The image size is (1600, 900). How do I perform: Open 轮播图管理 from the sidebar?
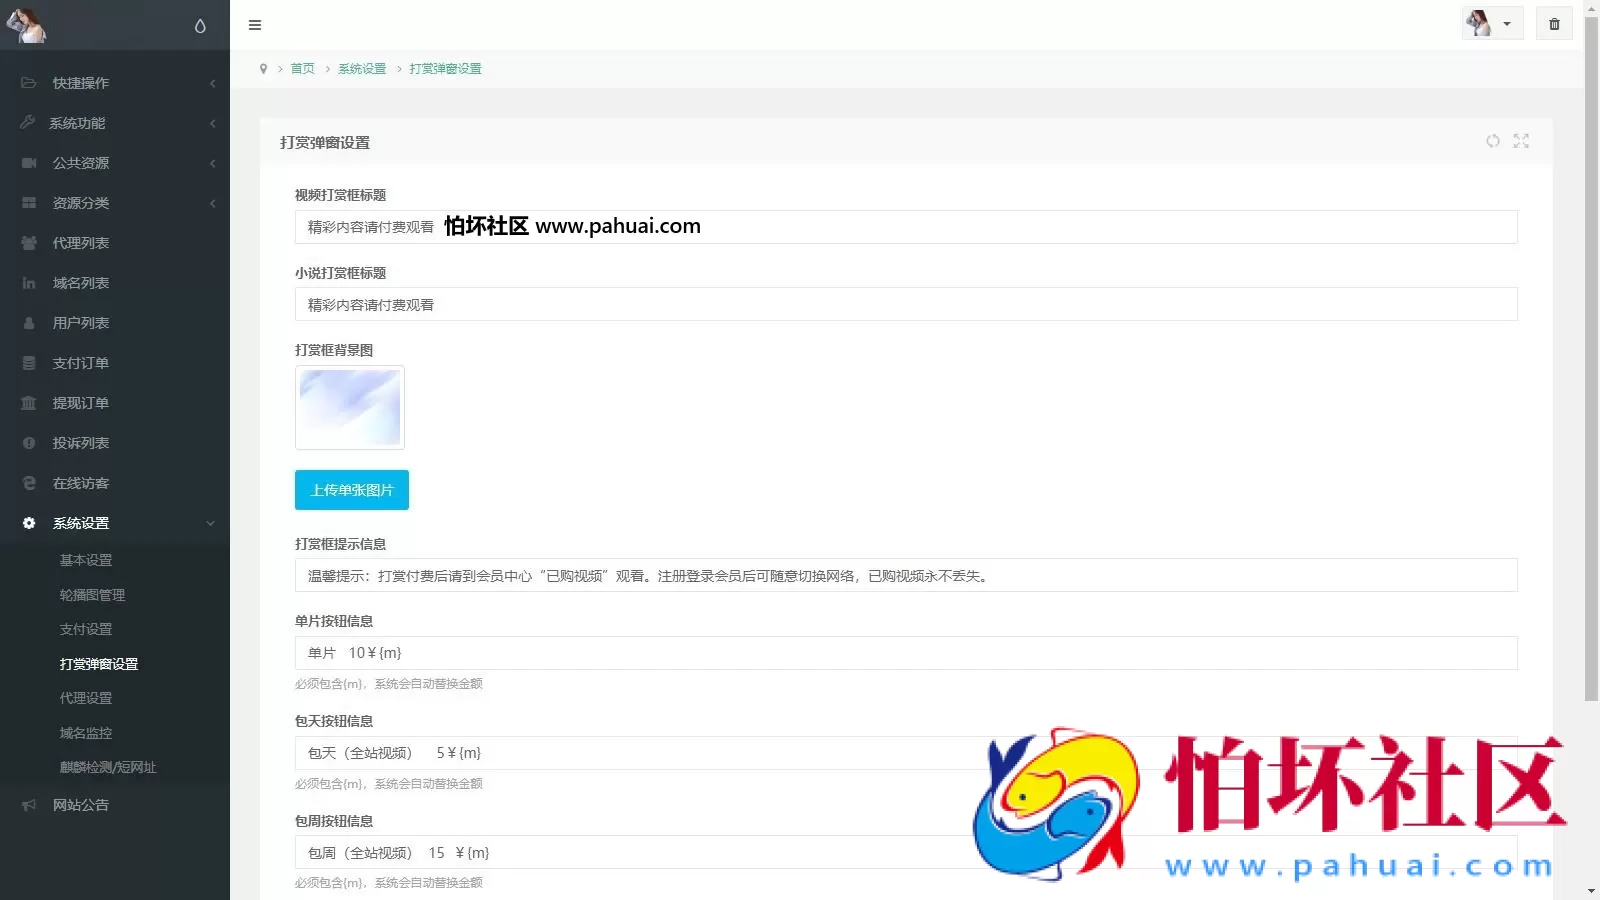click(92, 594)
